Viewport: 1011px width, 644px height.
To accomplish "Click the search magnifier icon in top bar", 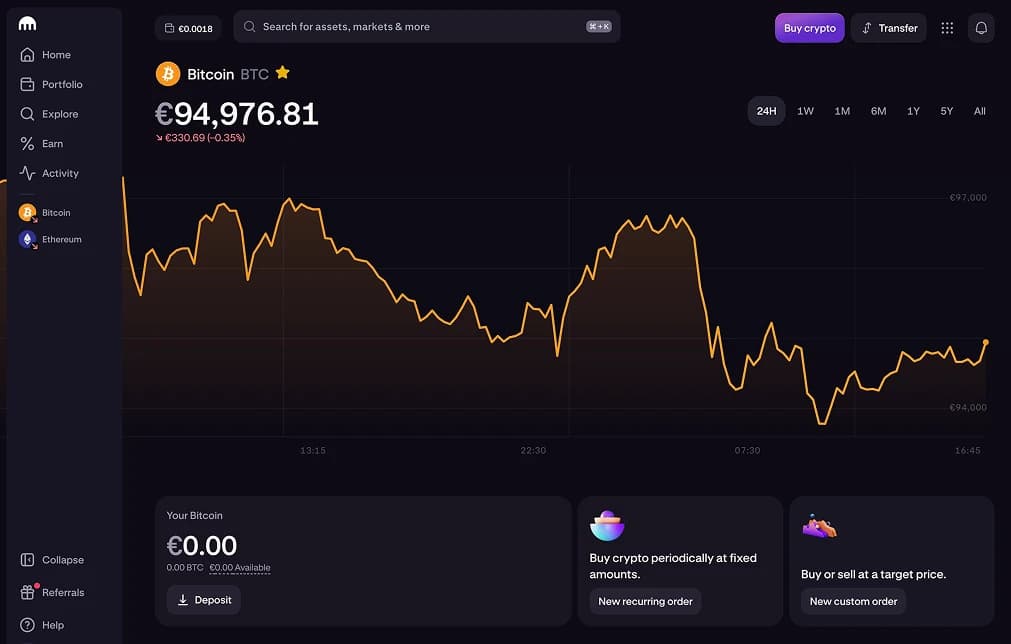I will [x=250, y=26].
